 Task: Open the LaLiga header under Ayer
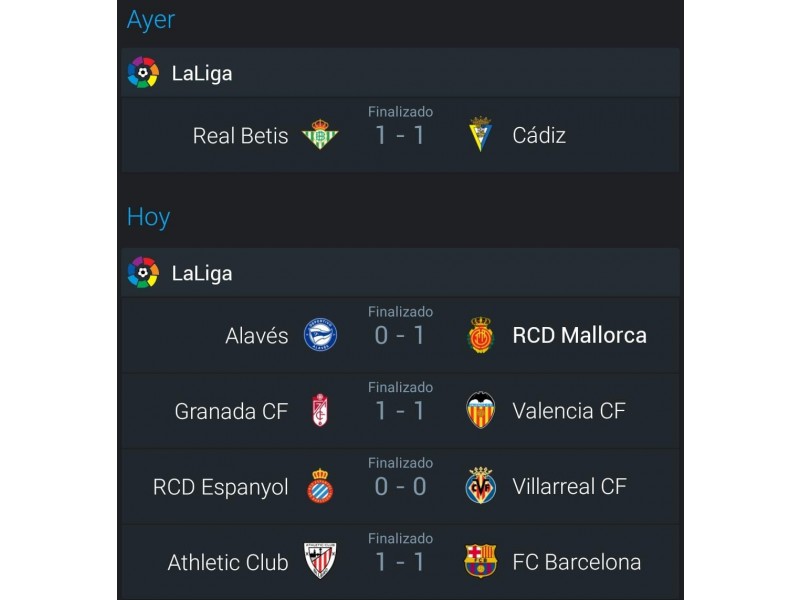point(401,72)
